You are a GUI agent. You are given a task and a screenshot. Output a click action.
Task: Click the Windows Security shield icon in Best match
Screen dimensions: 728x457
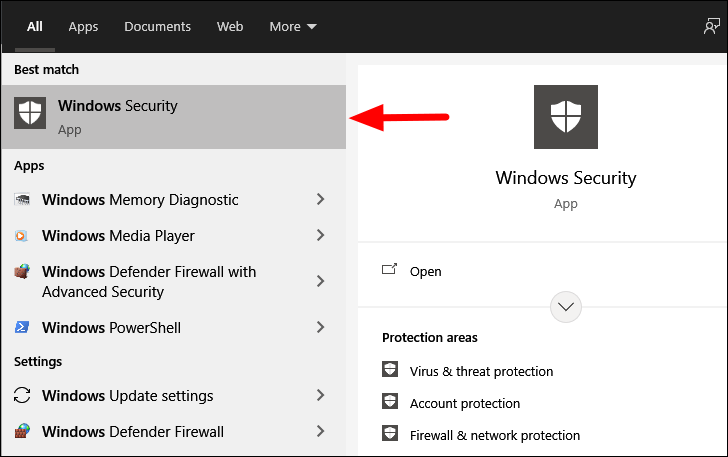[x=30, y=113]
